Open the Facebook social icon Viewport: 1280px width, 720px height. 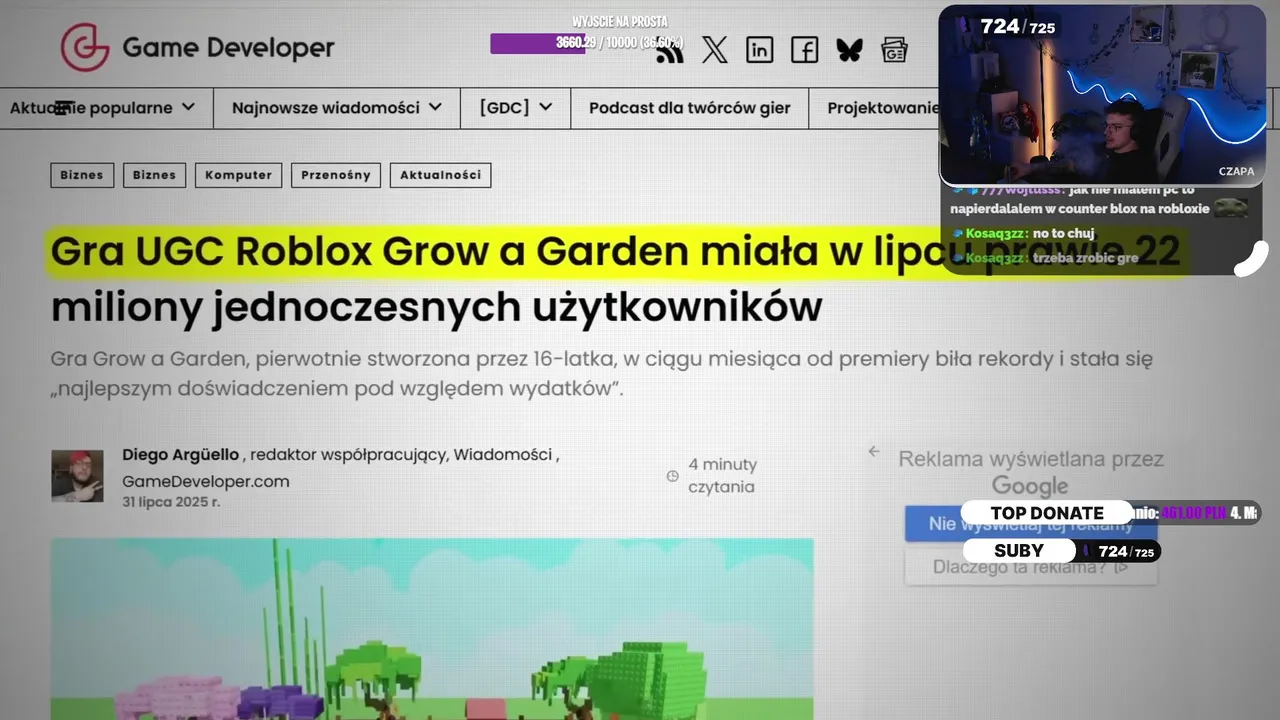coord(804,49)
